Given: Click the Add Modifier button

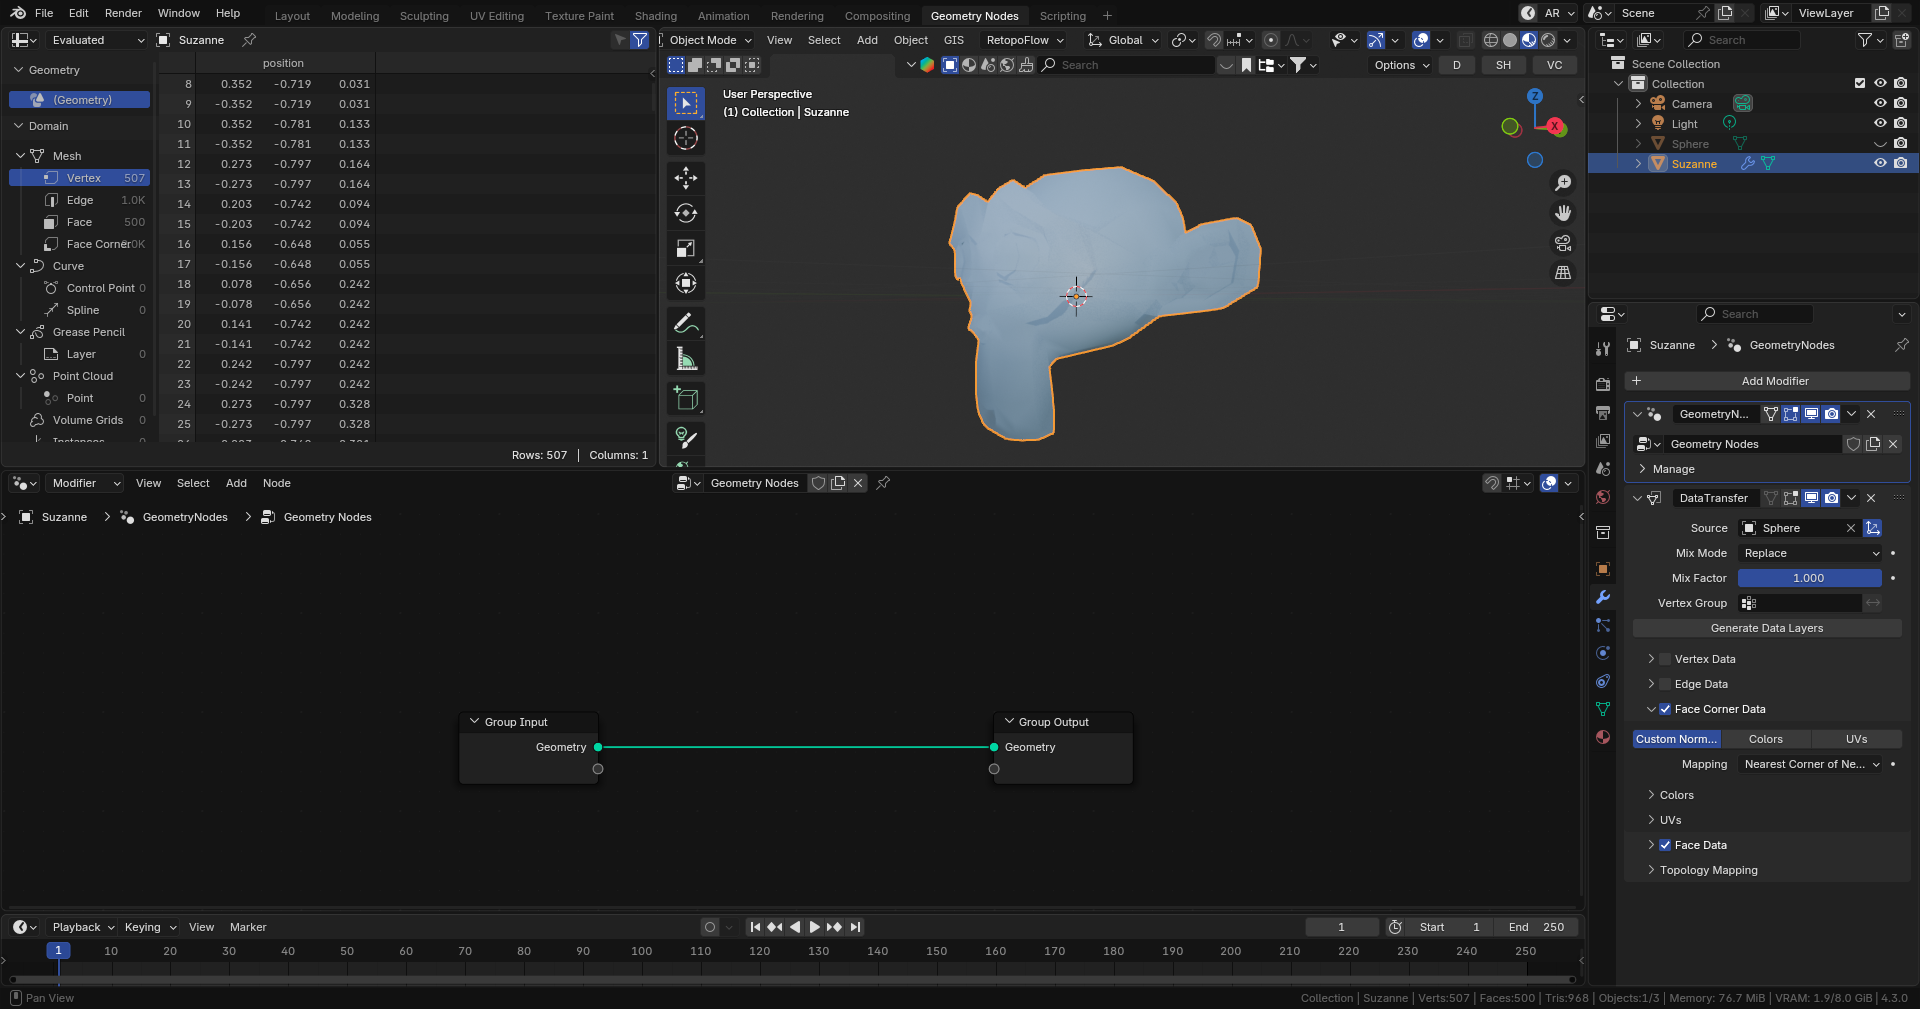Looking at the screenshot, I should [1767, 381].
